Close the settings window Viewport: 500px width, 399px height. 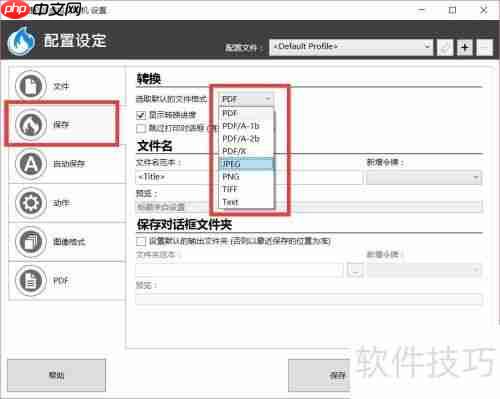pyautogui.click(x=484, y=10)
